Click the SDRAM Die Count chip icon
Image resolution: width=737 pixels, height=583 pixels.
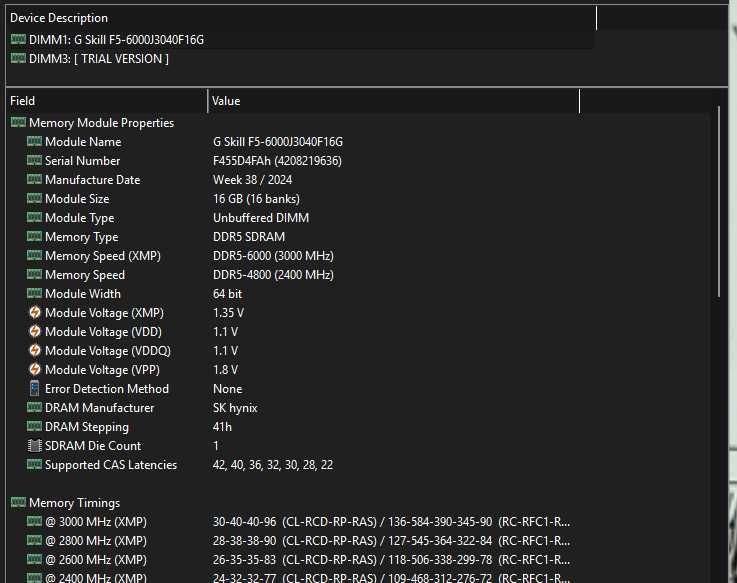tap(35, 445)
